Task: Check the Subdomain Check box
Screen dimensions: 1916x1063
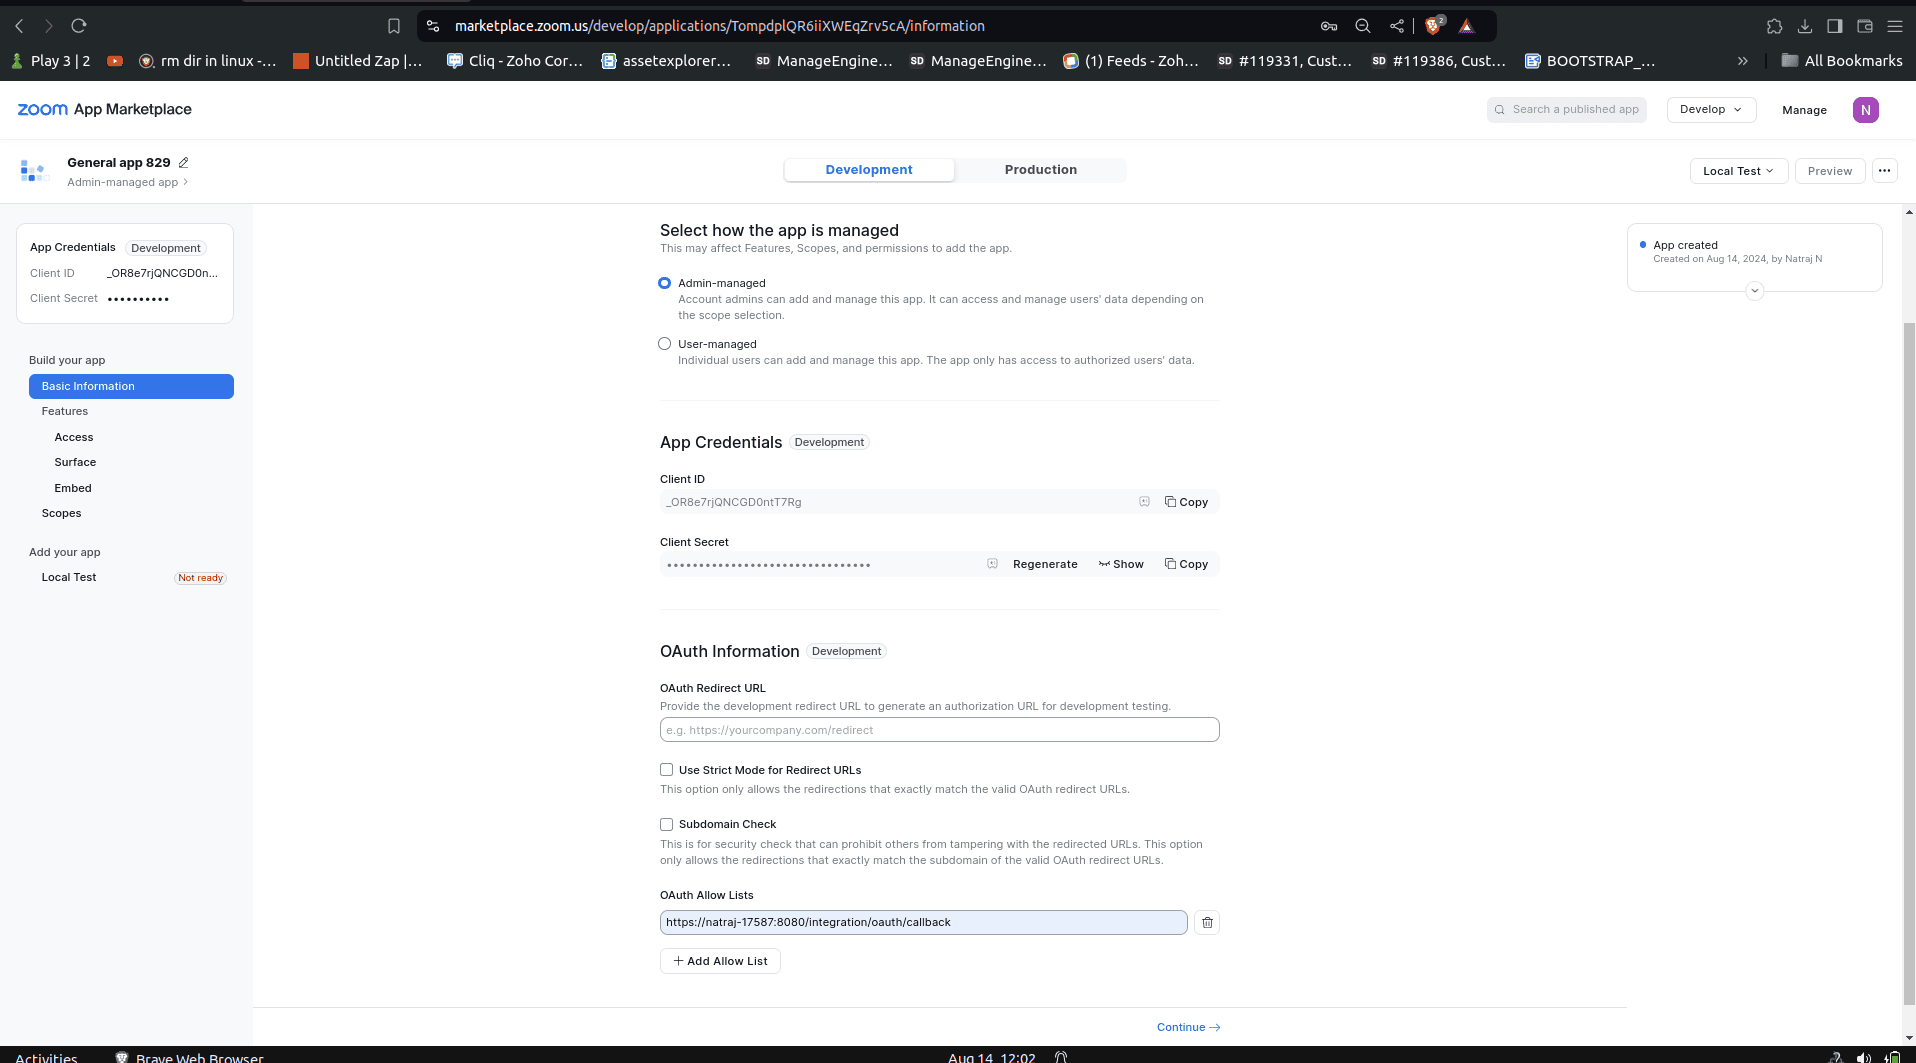Action: (x=666, y=824)
